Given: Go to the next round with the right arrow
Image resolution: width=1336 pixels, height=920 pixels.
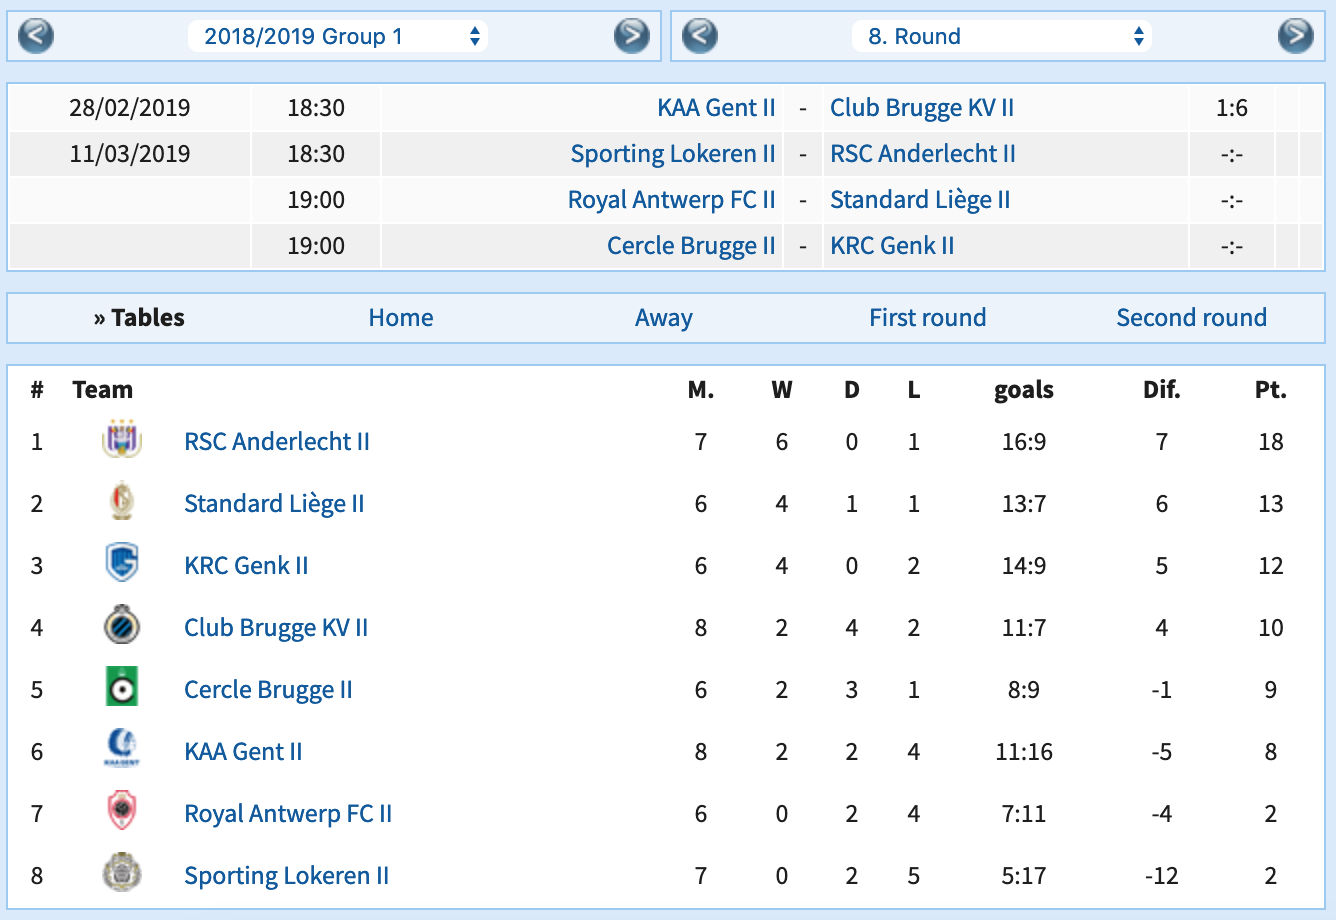Looking at the screenshot, I should point(1295,37).
